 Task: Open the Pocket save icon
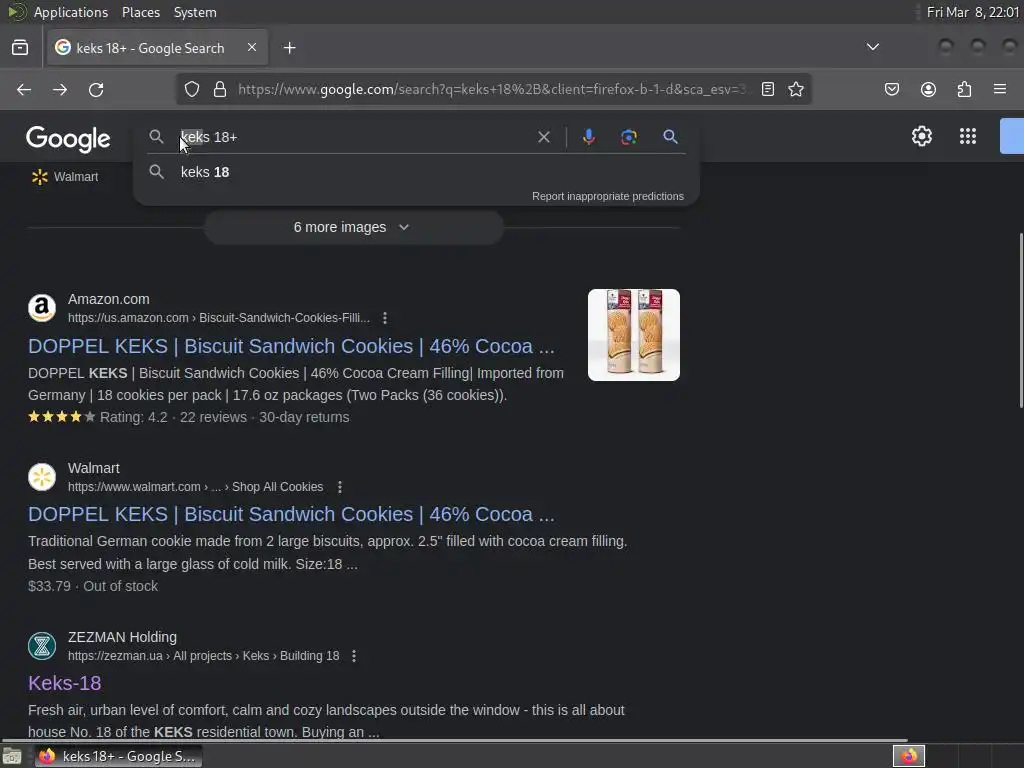(x=892, y=89)
